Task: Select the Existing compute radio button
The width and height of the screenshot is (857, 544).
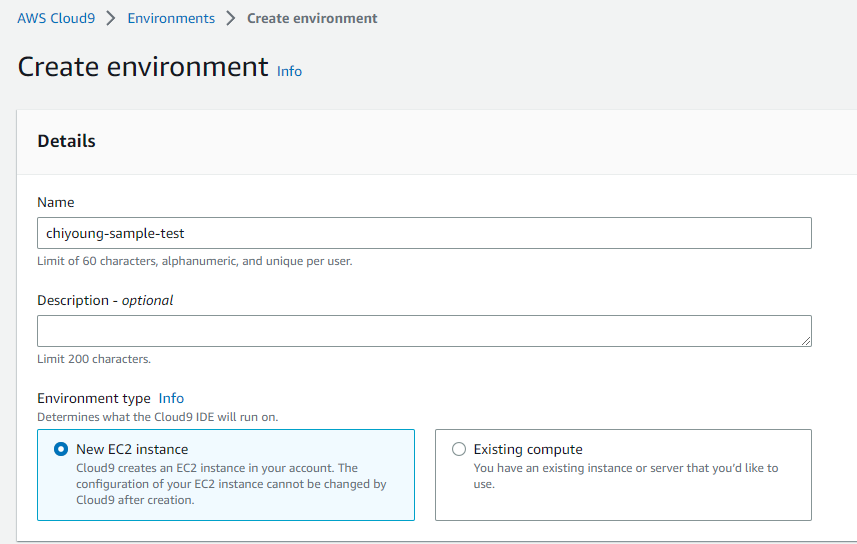Action: 459,450
